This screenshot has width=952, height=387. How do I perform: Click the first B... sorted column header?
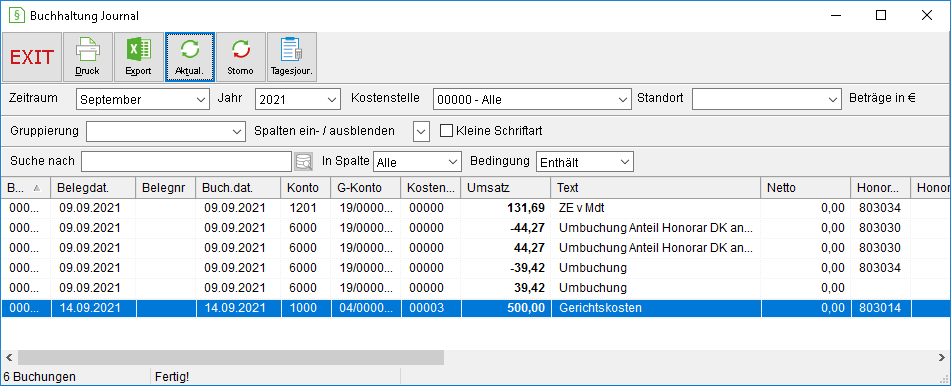tap(26, 188)
